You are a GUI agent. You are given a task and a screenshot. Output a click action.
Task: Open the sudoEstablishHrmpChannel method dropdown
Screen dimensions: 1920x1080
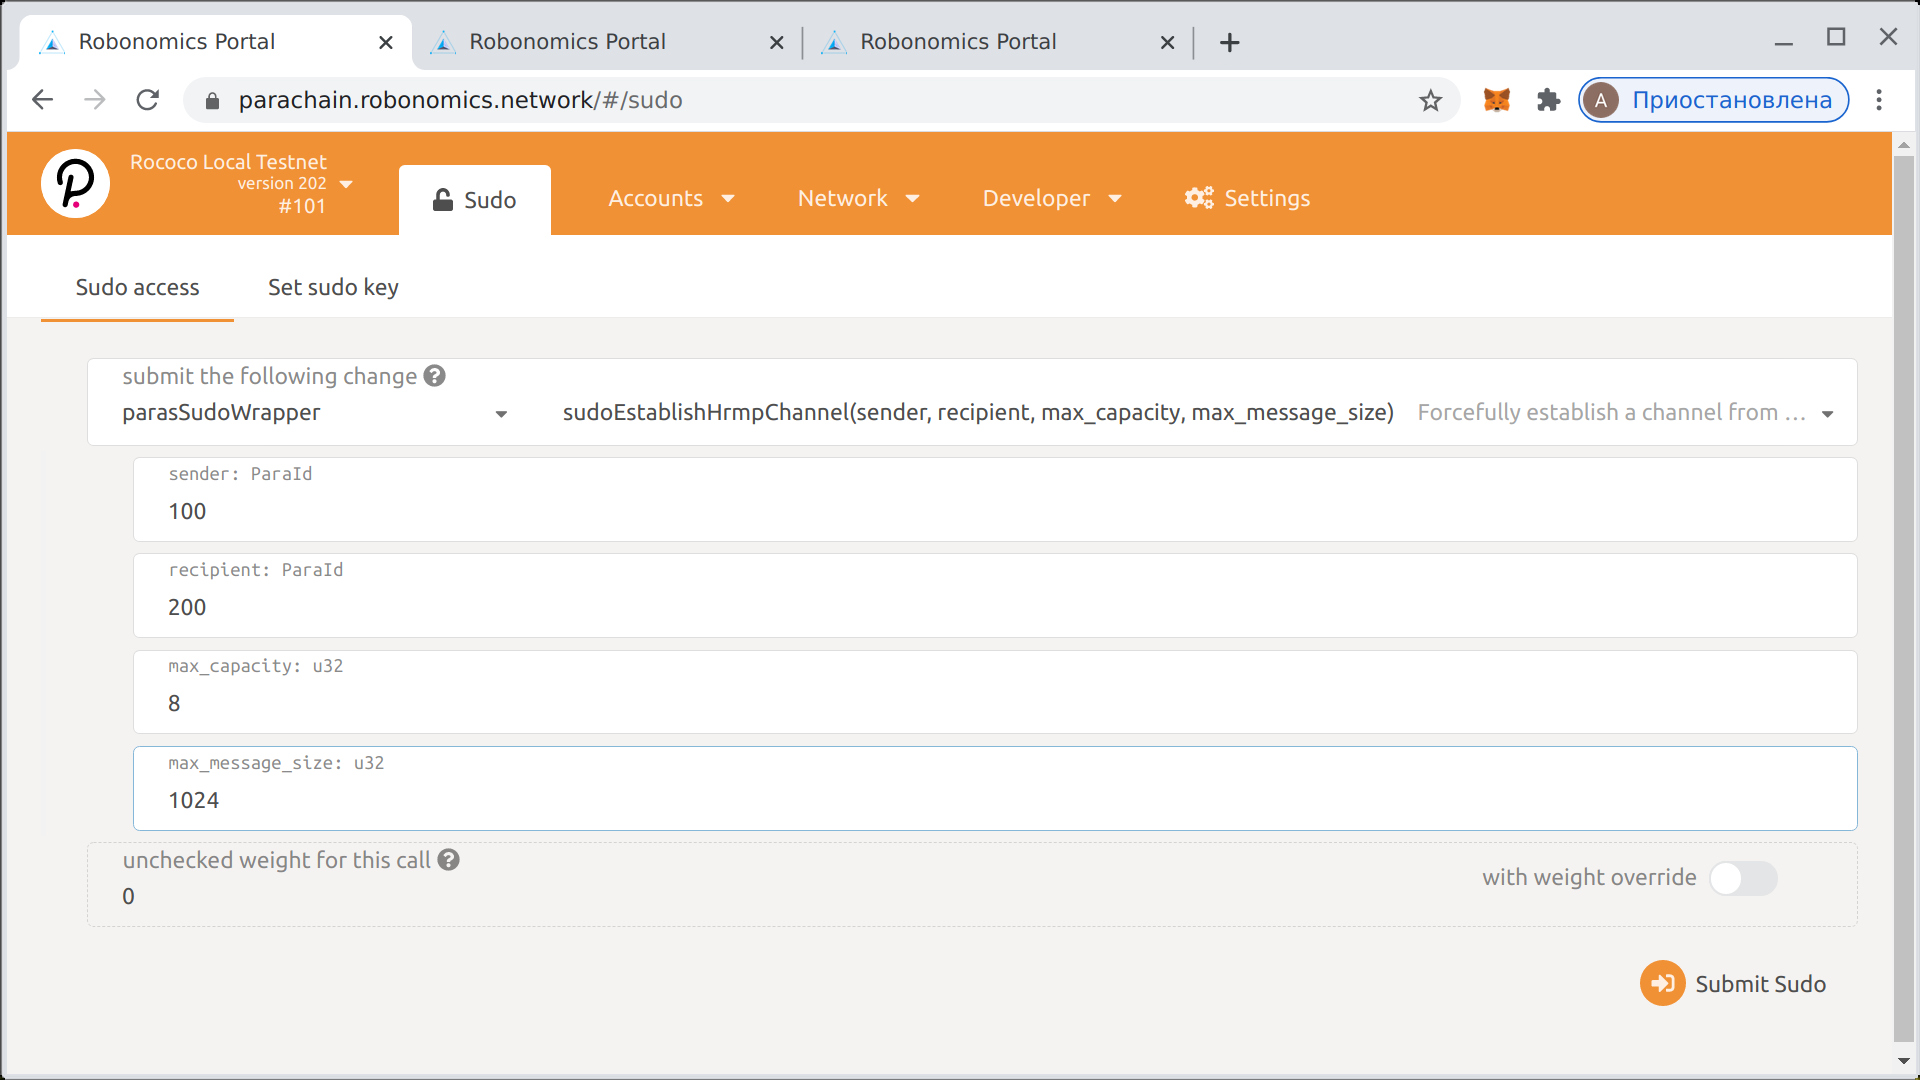[x=1198, y=413]
